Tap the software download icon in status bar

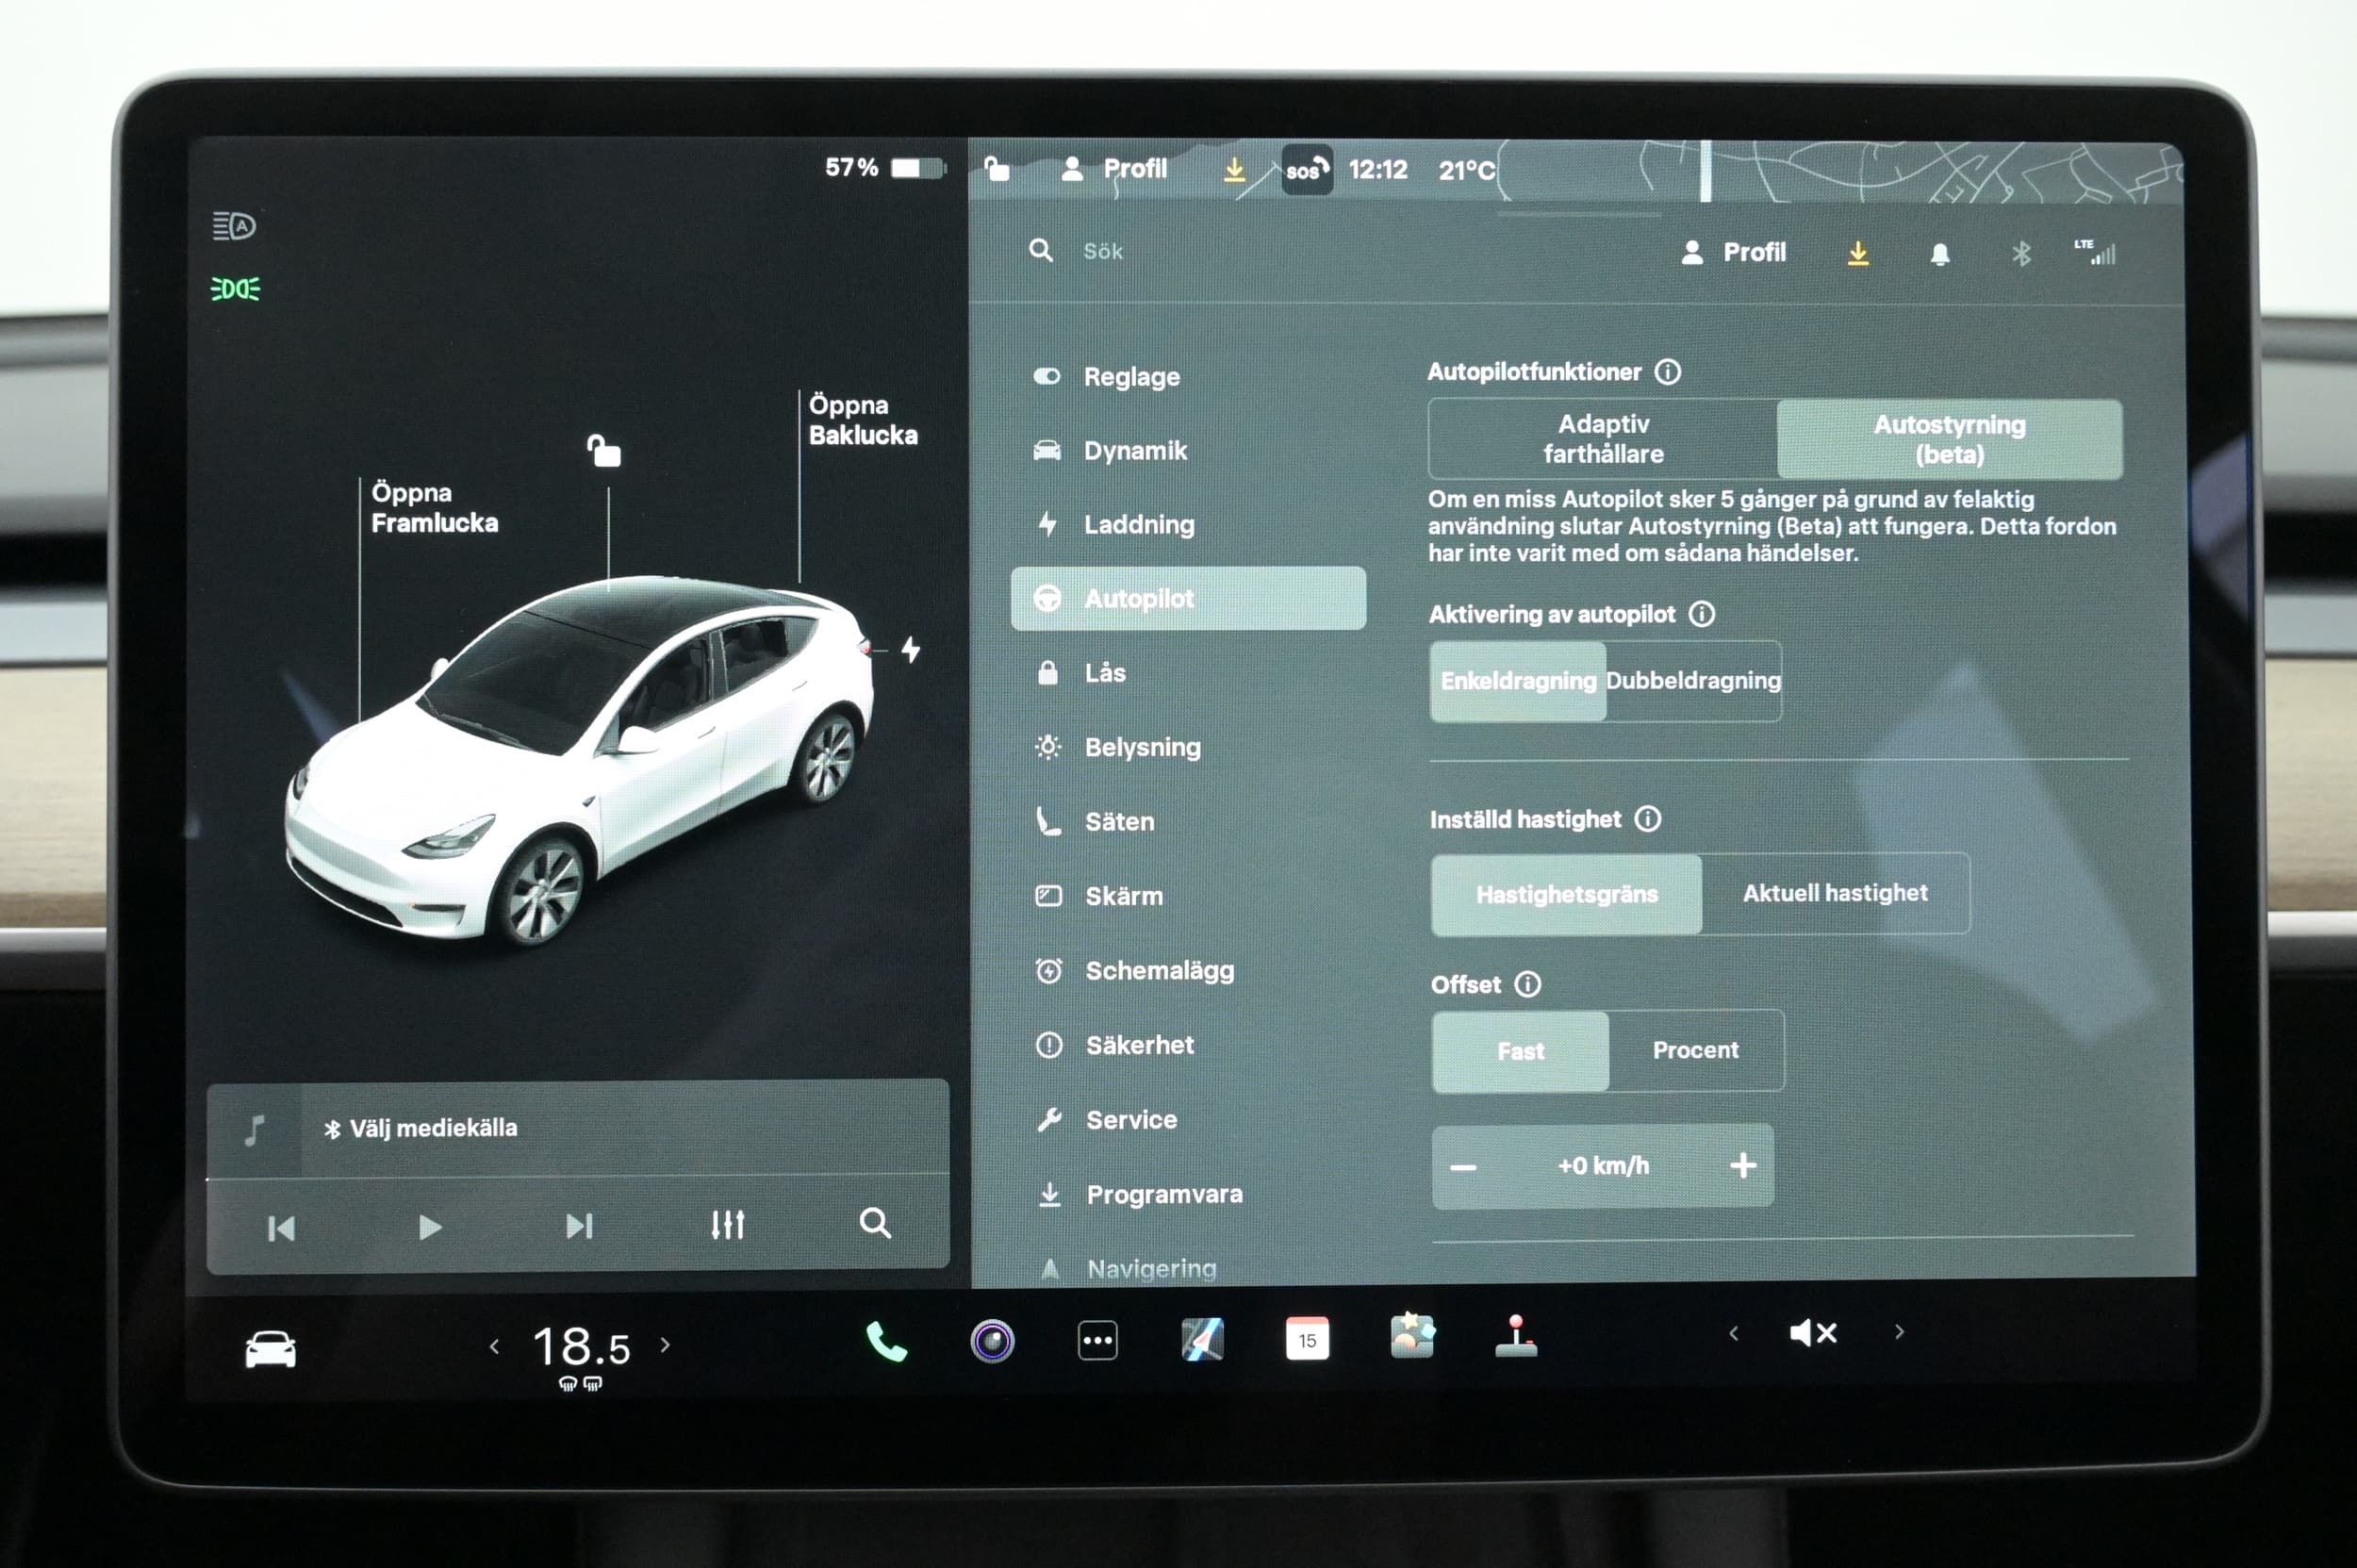[x=1234, y=169]
